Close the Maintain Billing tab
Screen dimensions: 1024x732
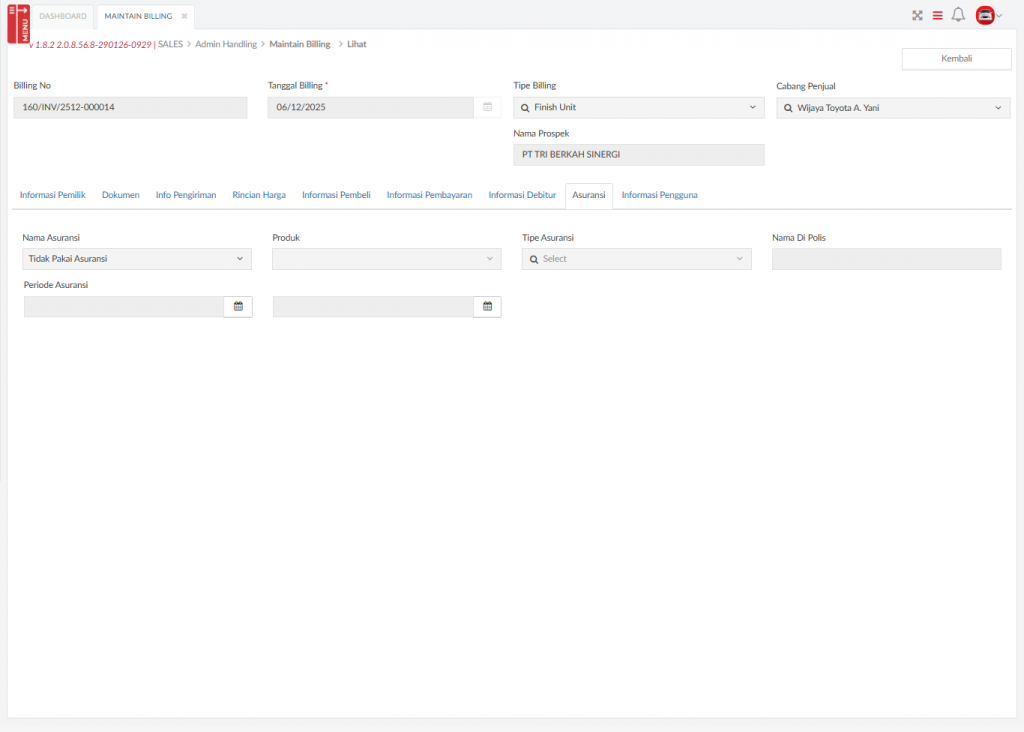point(184,16)
